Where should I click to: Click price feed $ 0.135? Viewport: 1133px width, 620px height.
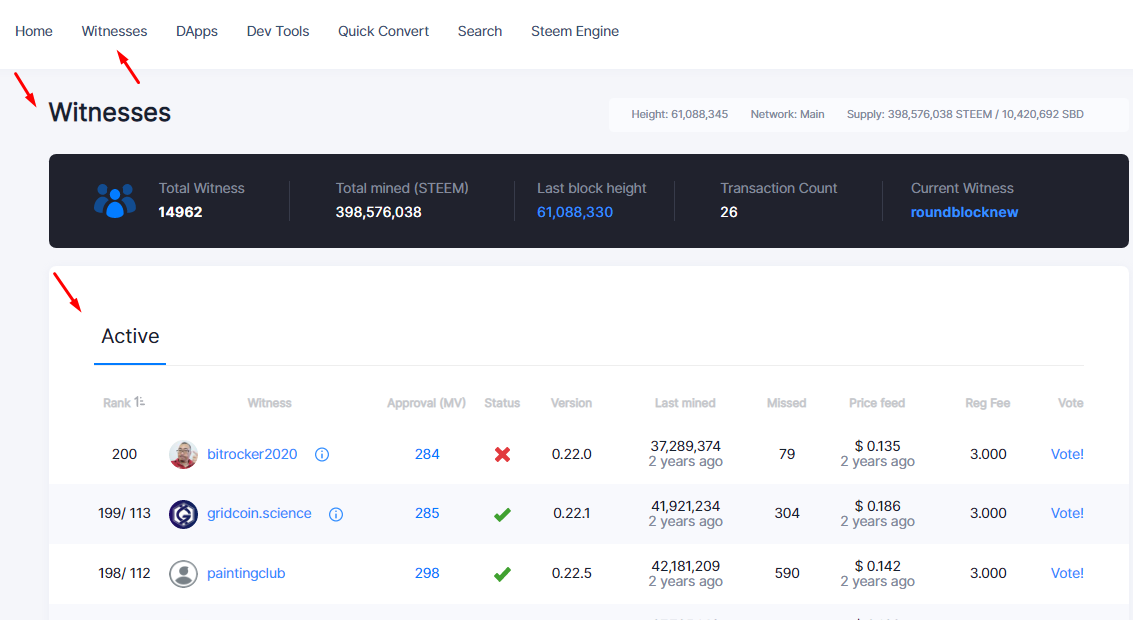[877, 446]
